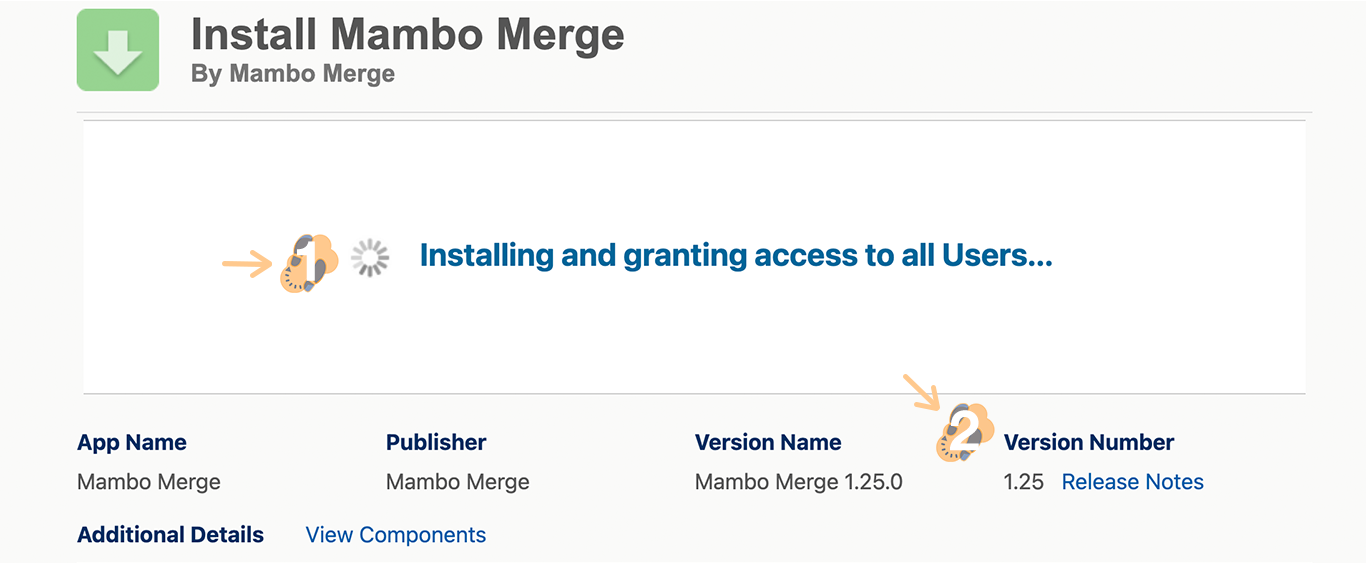Open the Release Notes link
This screenshot has height=563, width=1366.
click(1132, 482)
